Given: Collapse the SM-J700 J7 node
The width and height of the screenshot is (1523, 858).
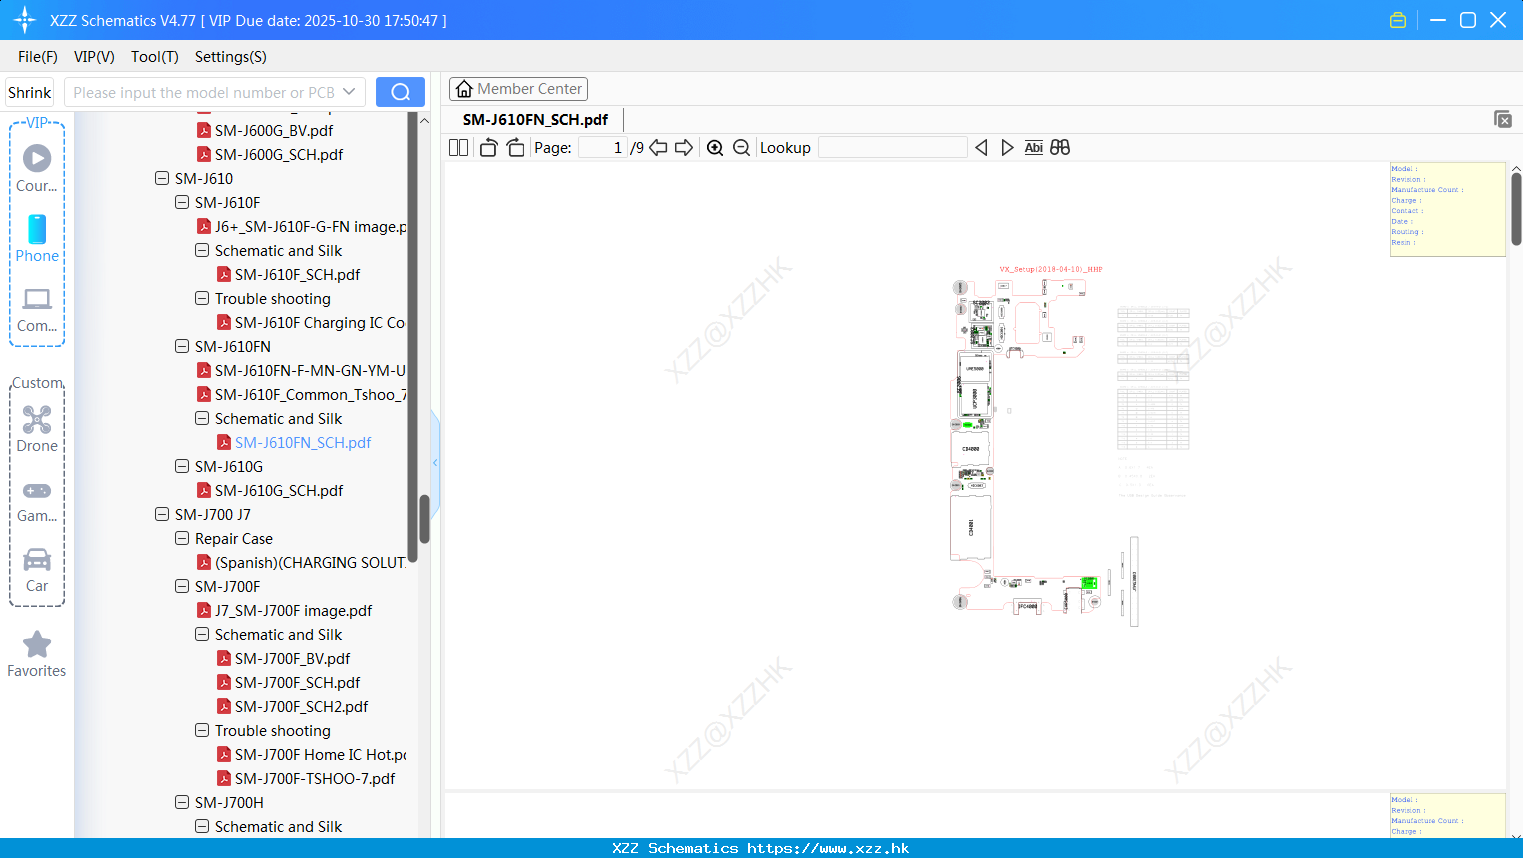Looking at the screenshot, I should click(x=162, y=514).
